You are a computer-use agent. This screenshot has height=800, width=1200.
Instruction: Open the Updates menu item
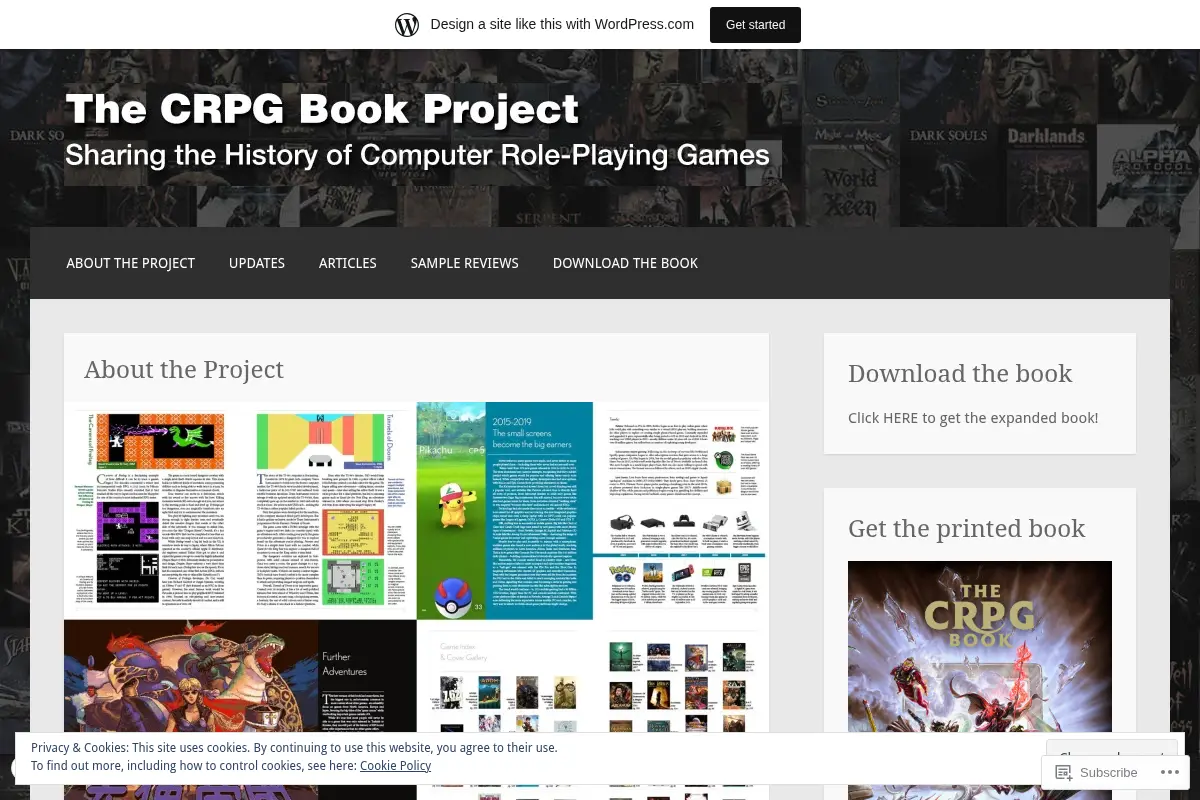[x=257, y=263]
